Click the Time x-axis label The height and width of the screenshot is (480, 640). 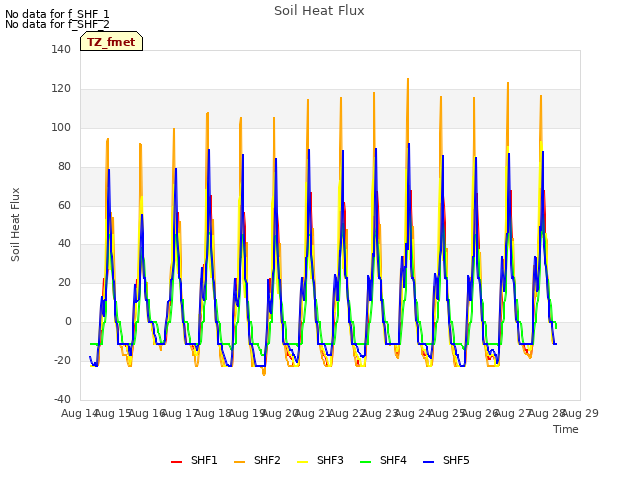(566, 429)
